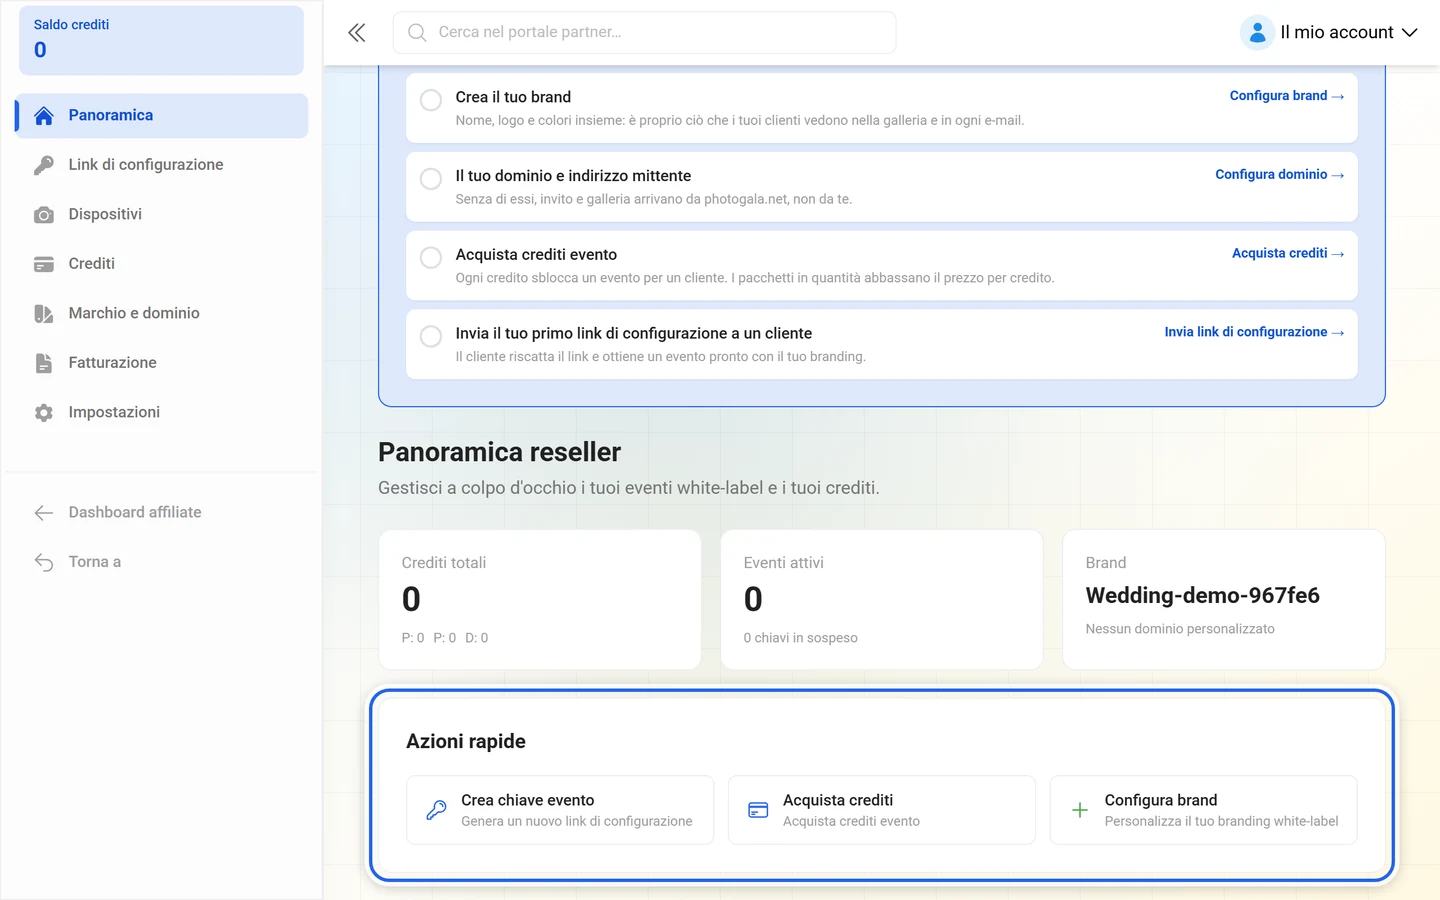Click the return arrow icon beside Torna a

(x=44, y=562)
